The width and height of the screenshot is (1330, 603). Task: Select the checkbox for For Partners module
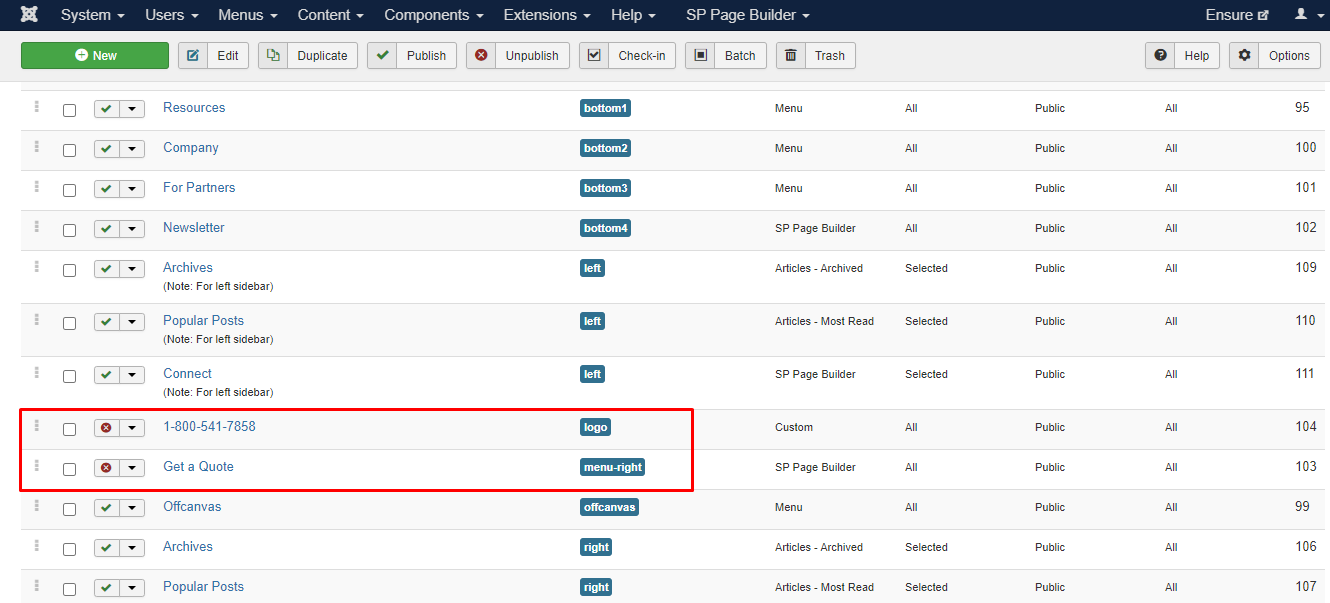pyautogui.click(x=69, y=190)
